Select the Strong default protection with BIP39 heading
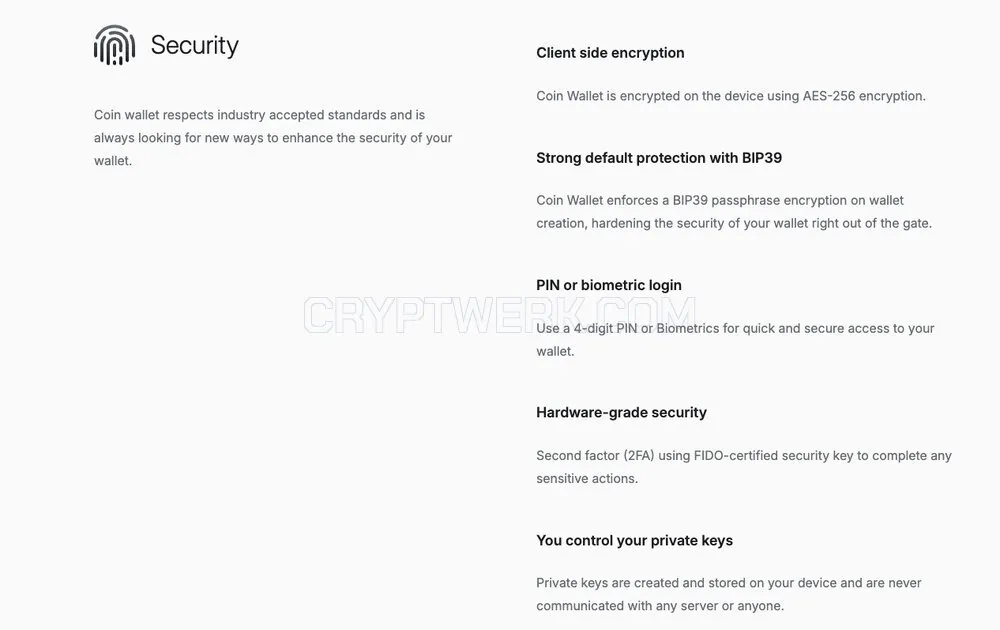Viewport: 1000px width, 630px height. pyautogui.click(x=659, y=158)
